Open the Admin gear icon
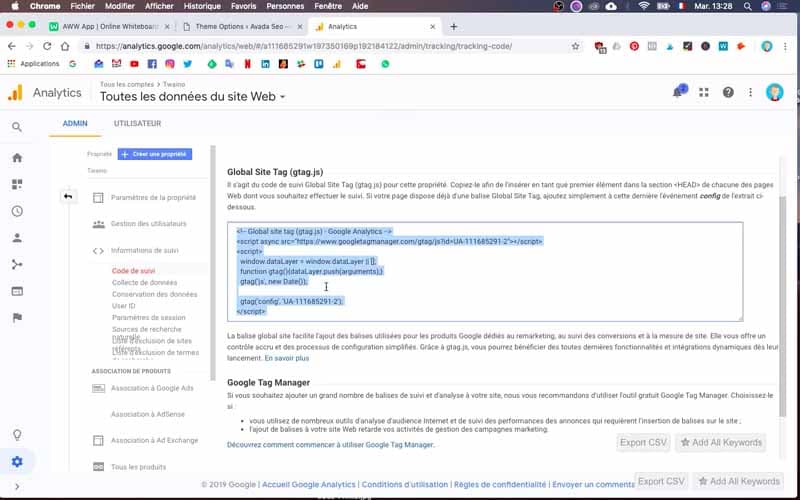Image resolution: width=800 pixels, height=500 pixels. click(x=17, y=462)
